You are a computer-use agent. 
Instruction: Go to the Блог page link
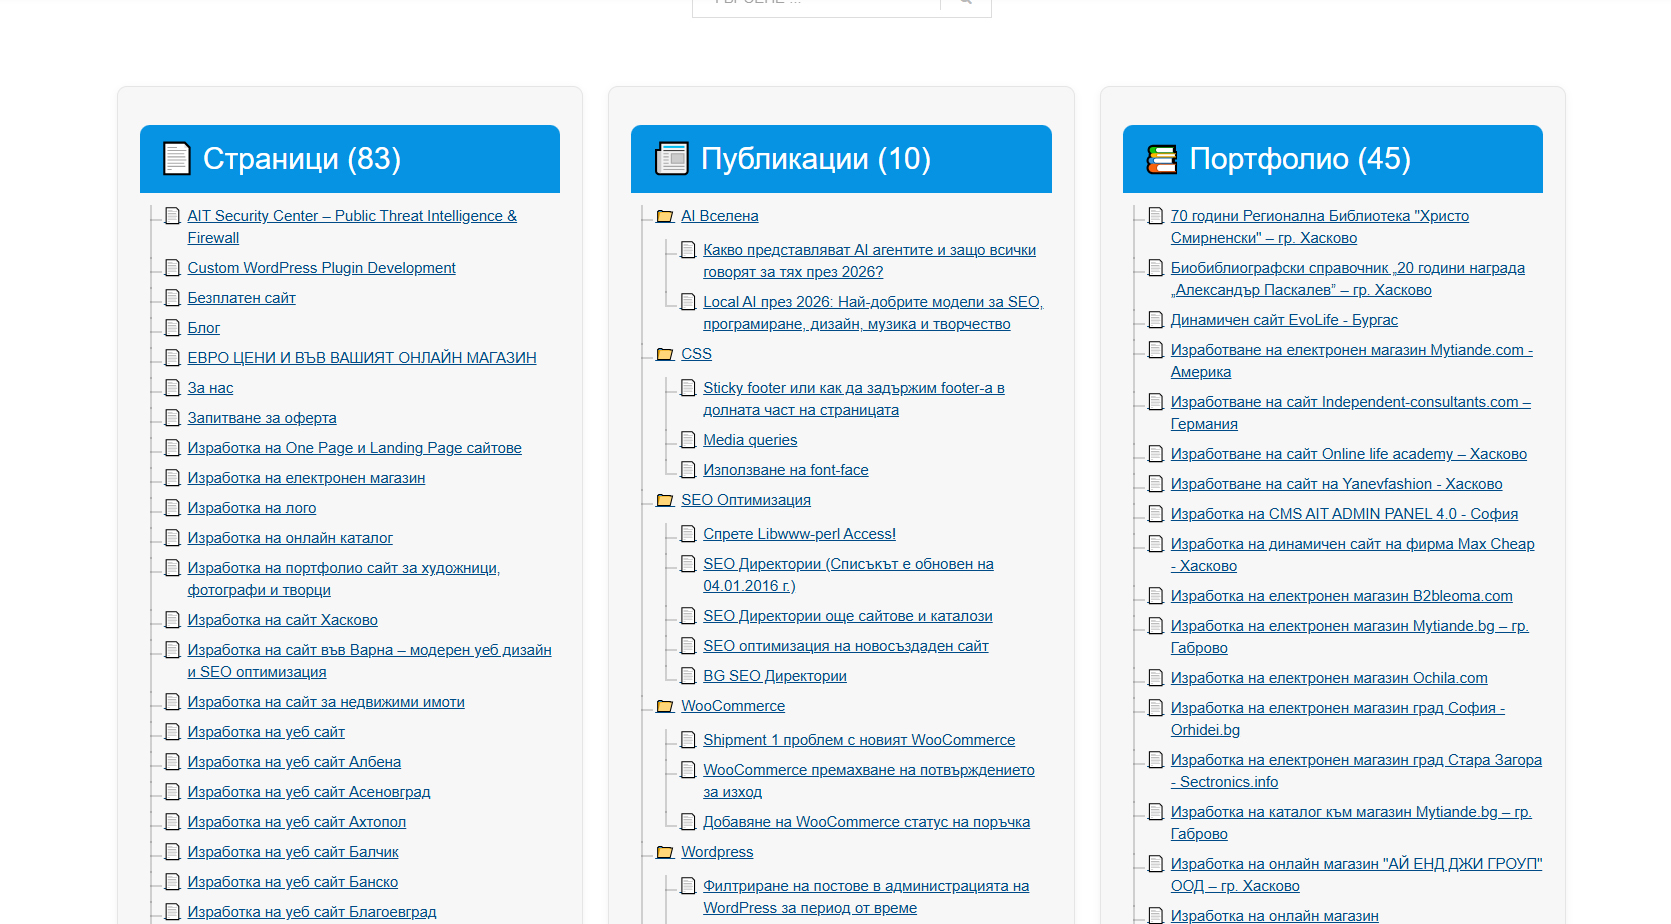pyautogui.click(x=203, y=328)
